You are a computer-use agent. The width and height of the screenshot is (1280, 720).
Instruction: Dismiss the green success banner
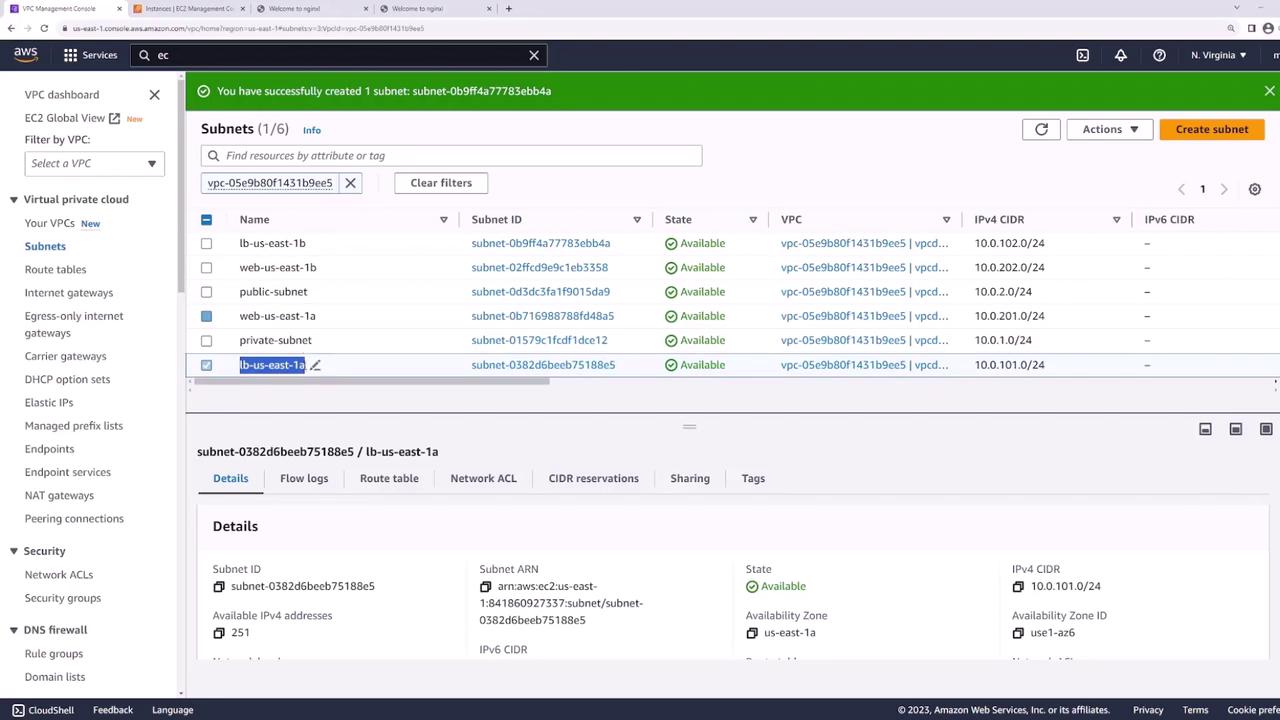tap(1269, 91)
